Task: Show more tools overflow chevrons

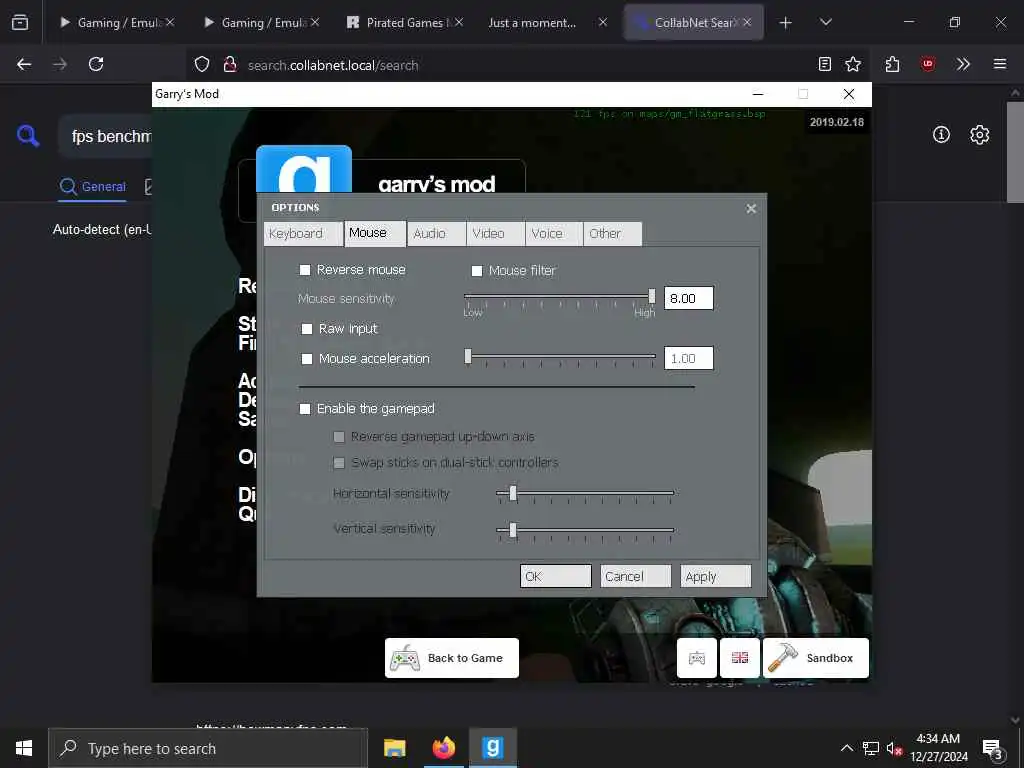Action: (x=963, y=64)
